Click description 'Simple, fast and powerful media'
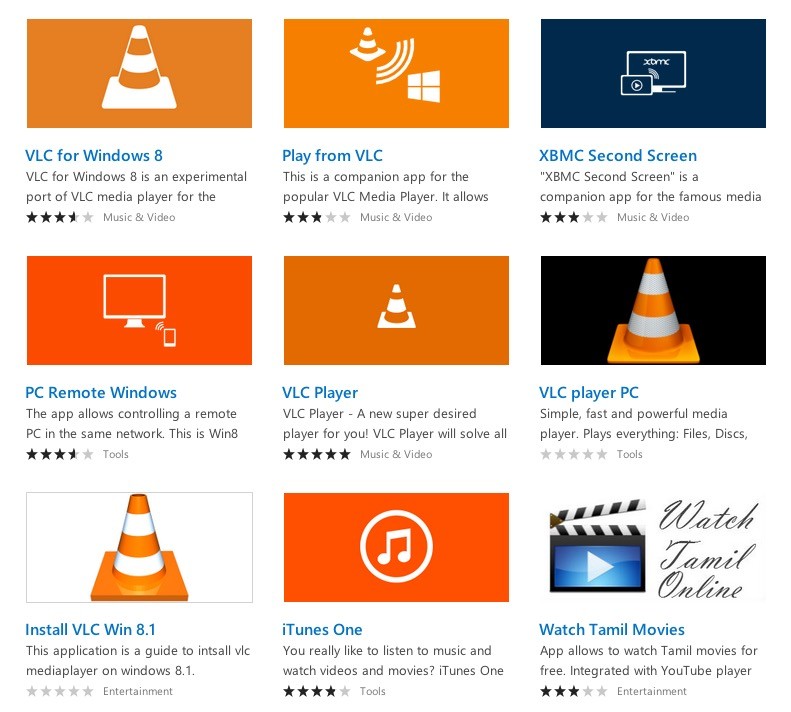 pos(634,414)
